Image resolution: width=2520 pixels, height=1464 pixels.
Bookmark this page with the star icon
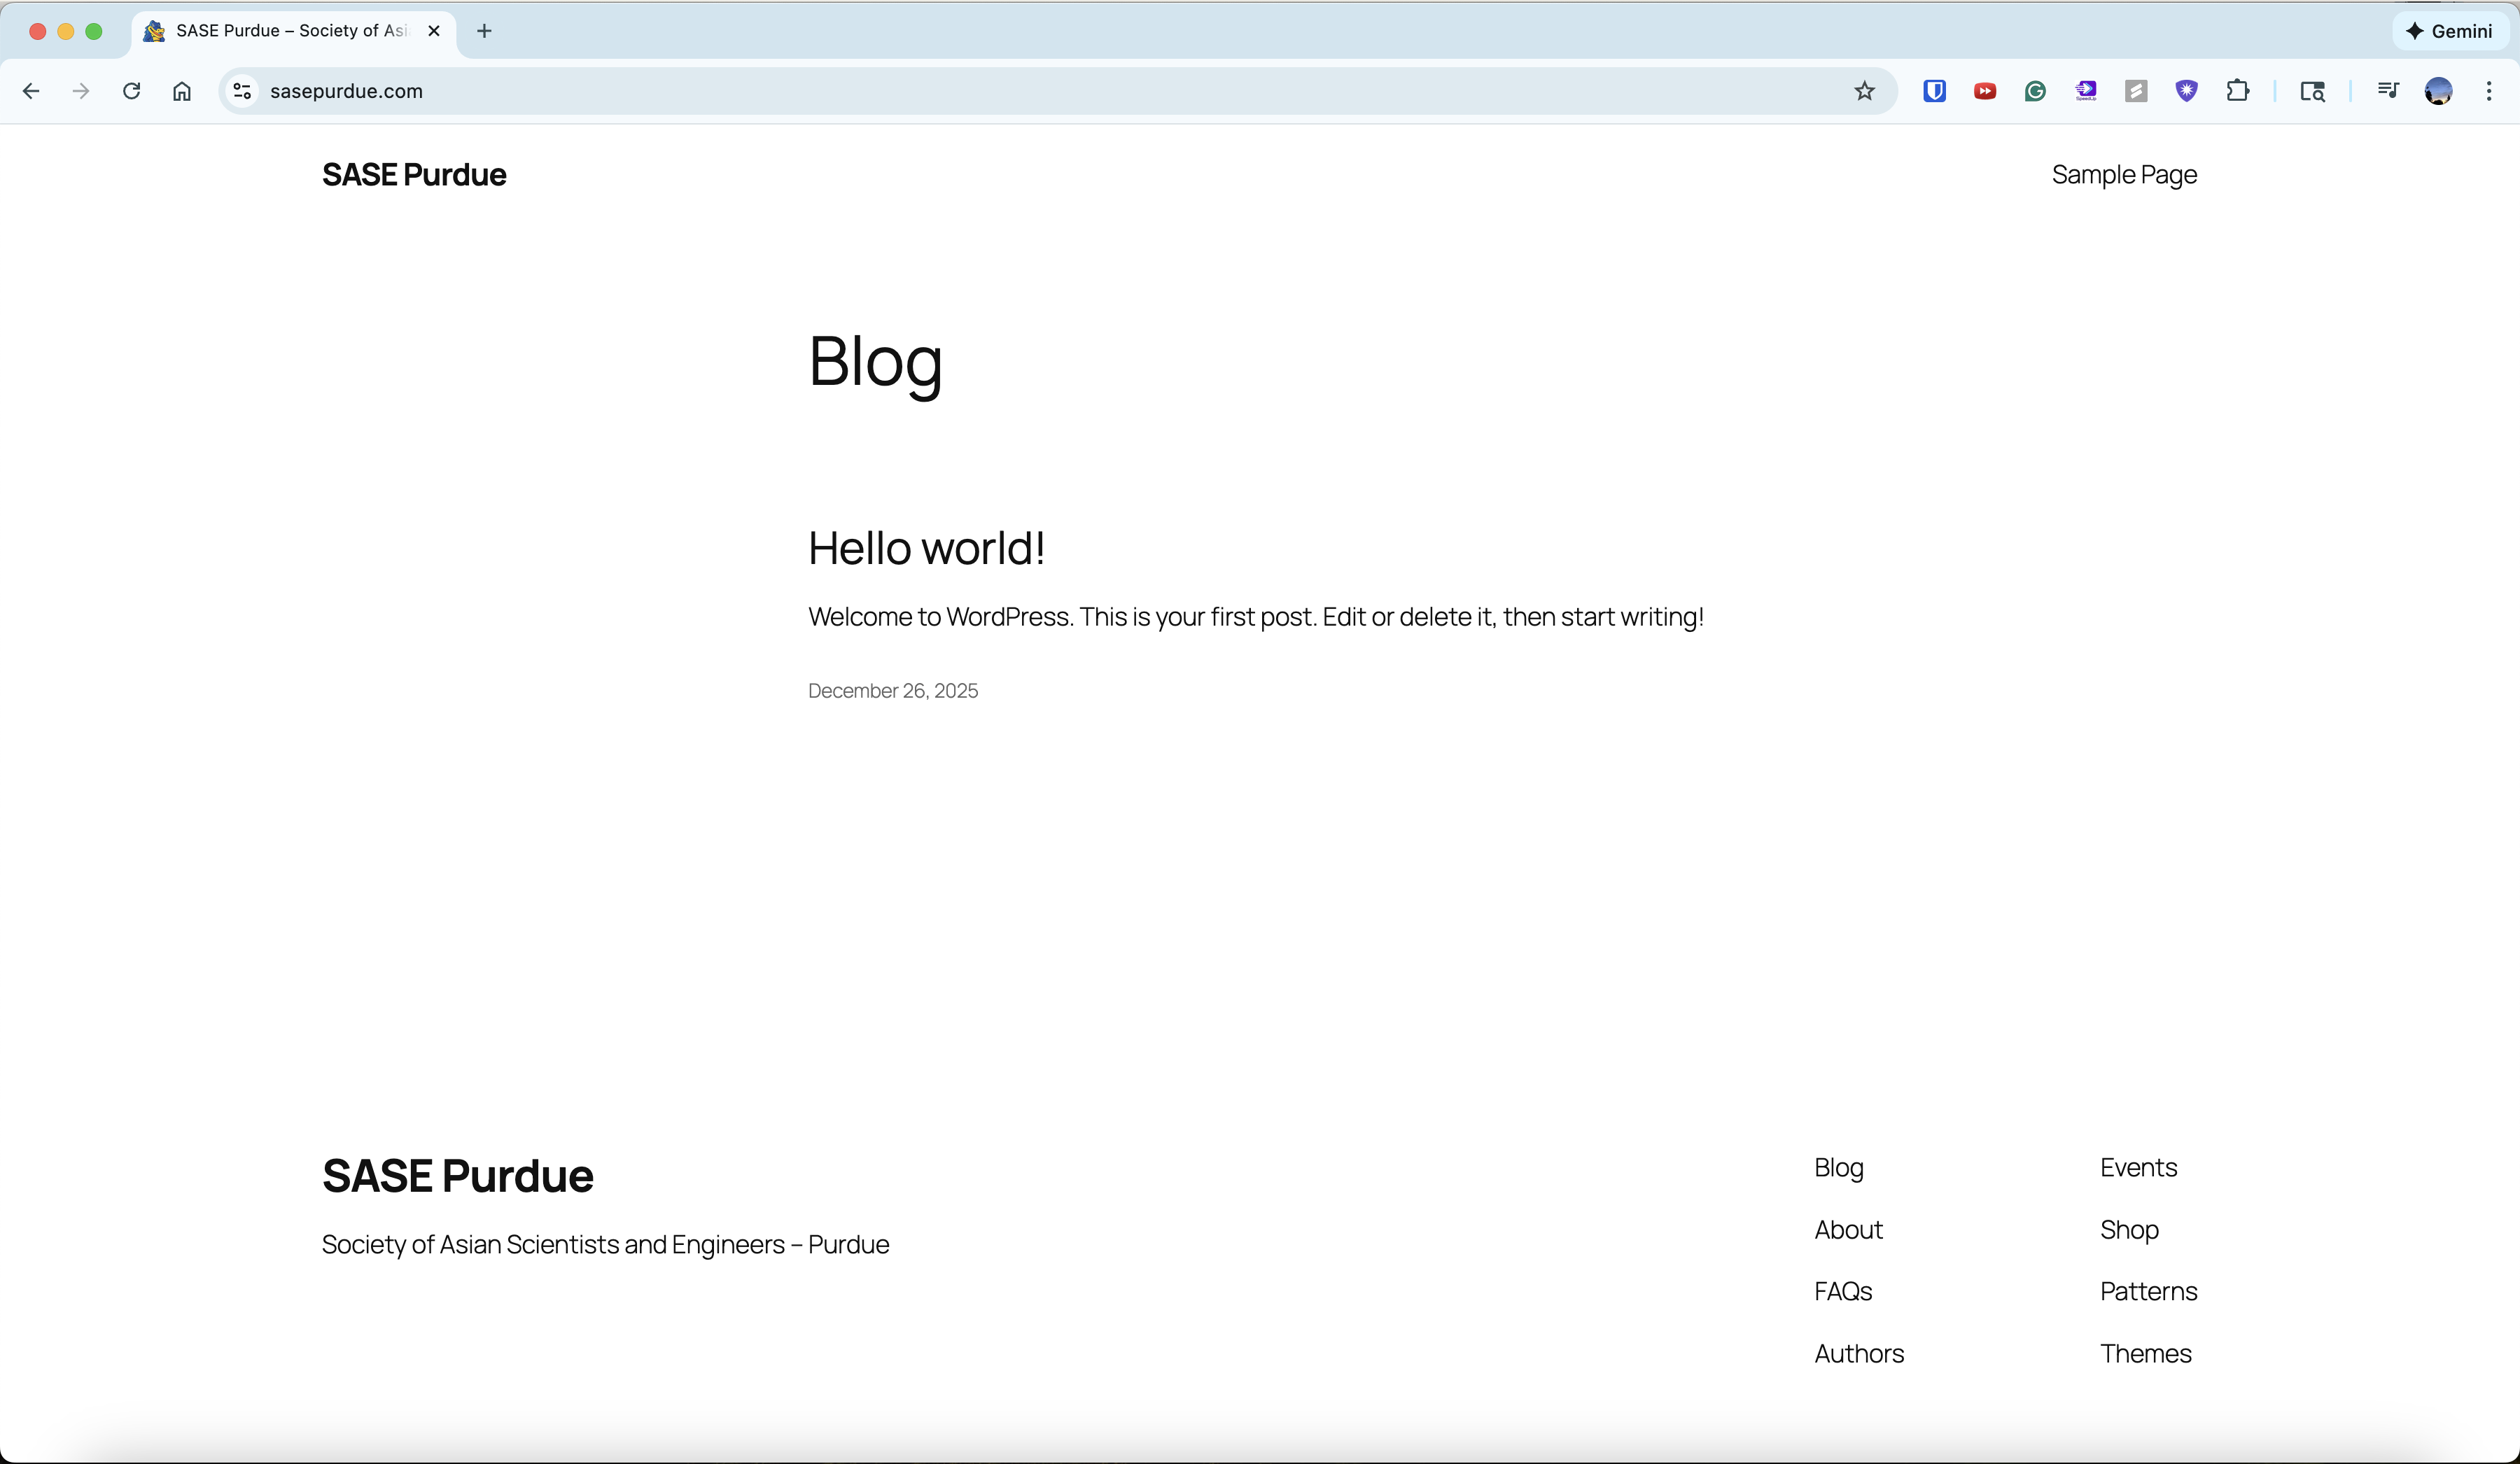[x=1865, y=91]
